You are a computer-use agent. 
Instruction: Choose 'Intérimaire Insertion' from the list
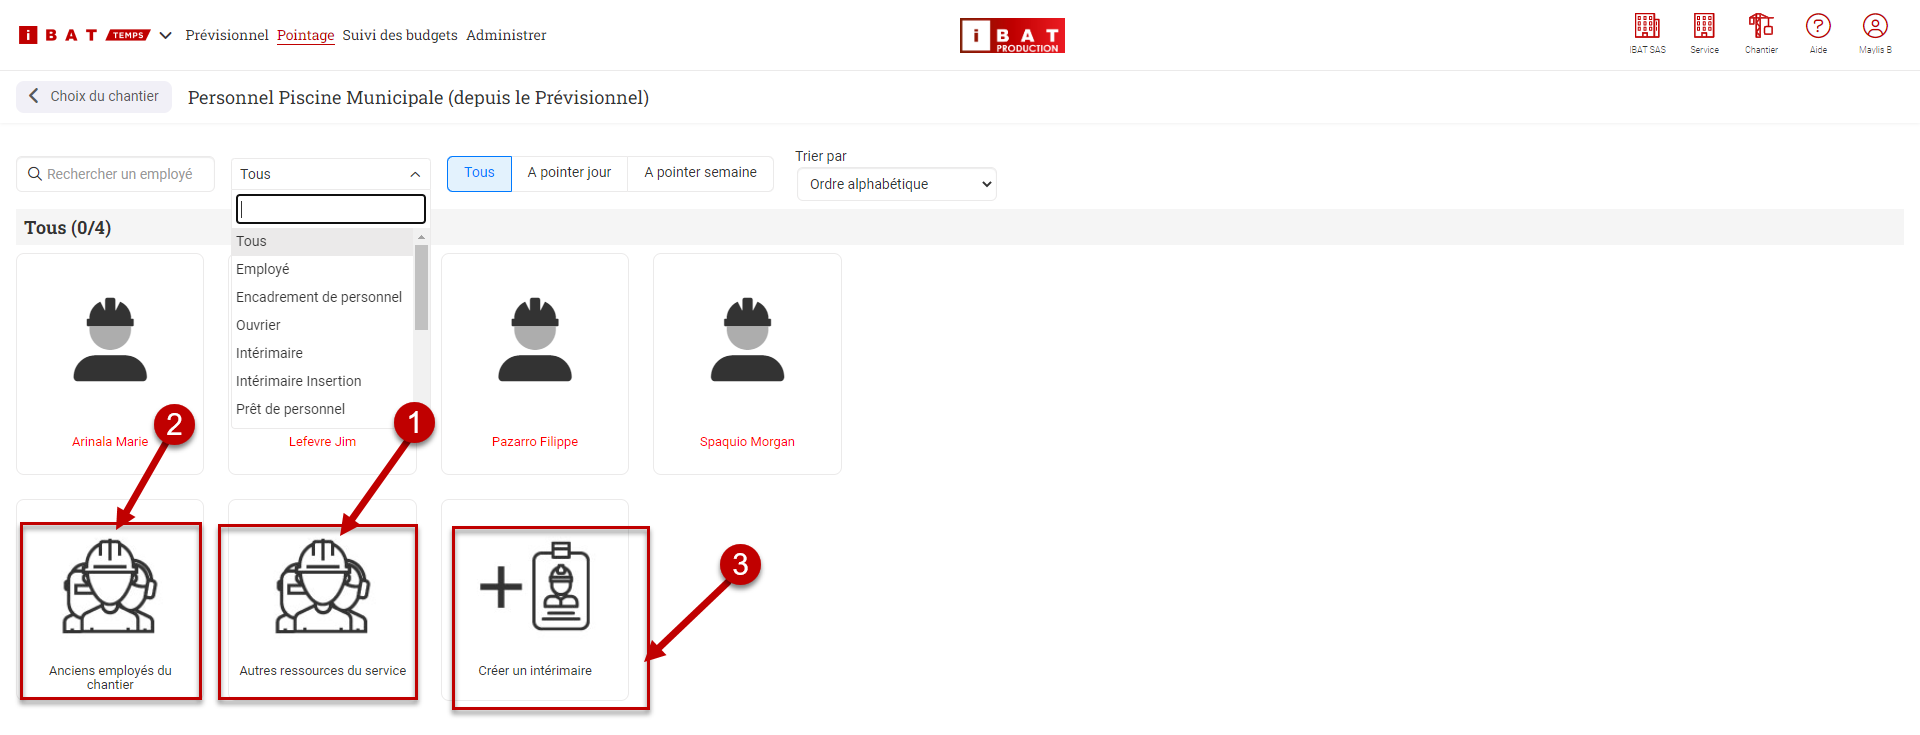(x=299, y=381)
